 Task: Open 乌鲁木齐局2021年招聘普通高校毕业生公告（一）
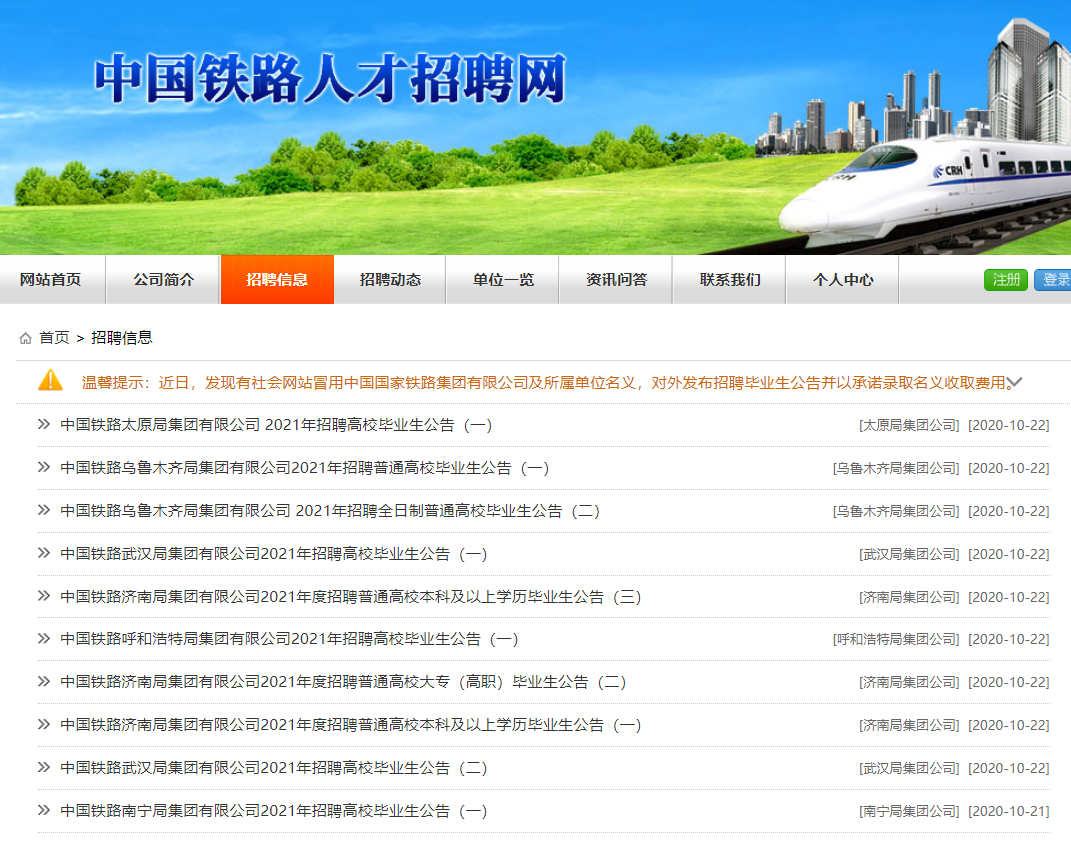(305, 468)
